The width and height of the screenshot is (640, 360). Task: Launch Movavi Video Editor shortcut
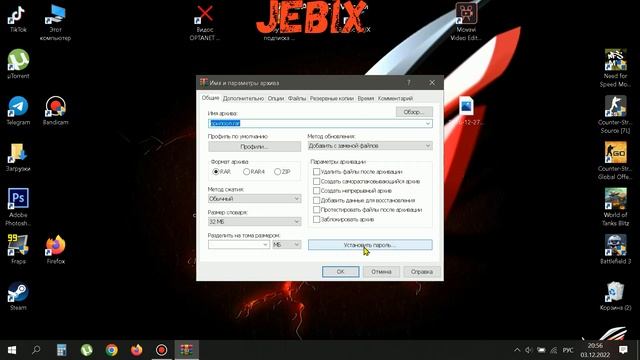[x=466, y=22]
